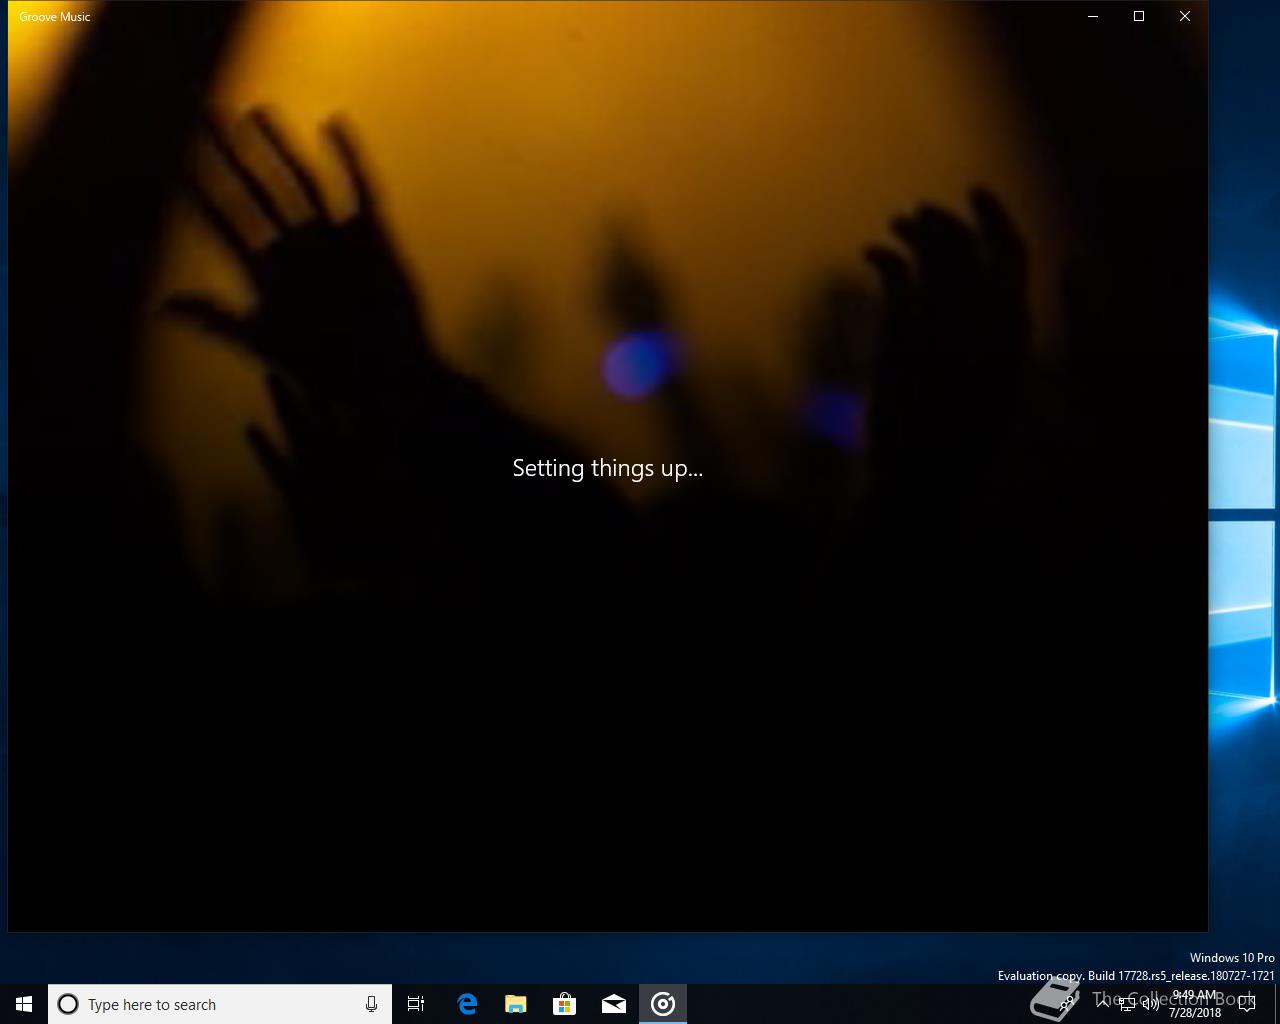Click the Groove Music window title
The width and height of the screenshot is (1280, 1024).
point(55,16)
